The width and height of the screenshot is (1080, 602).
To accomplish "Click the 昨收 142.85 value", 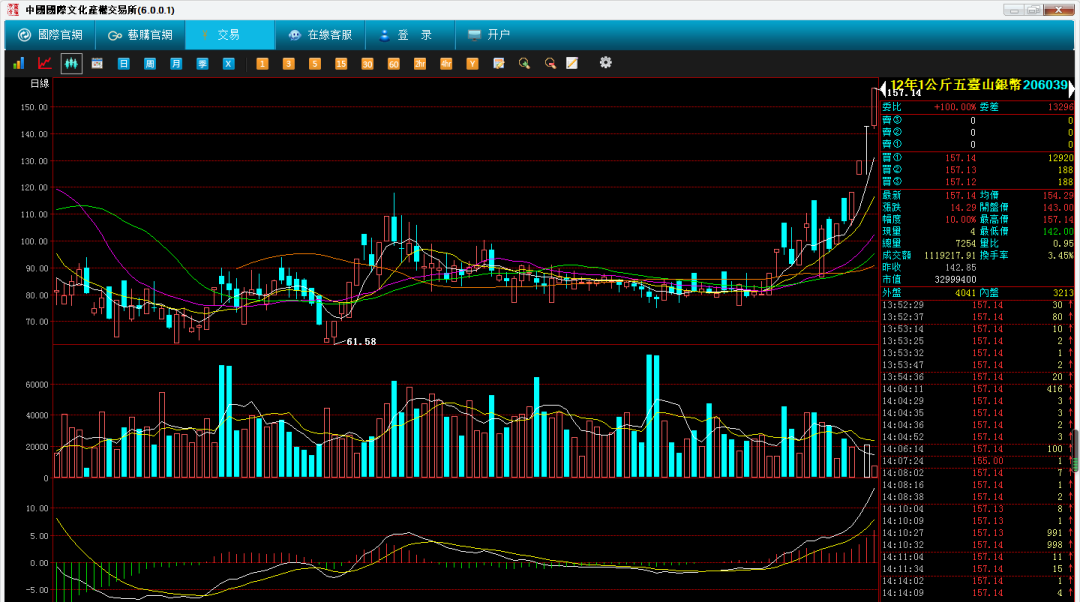I will pyautogui.click(x=961, y=268).
